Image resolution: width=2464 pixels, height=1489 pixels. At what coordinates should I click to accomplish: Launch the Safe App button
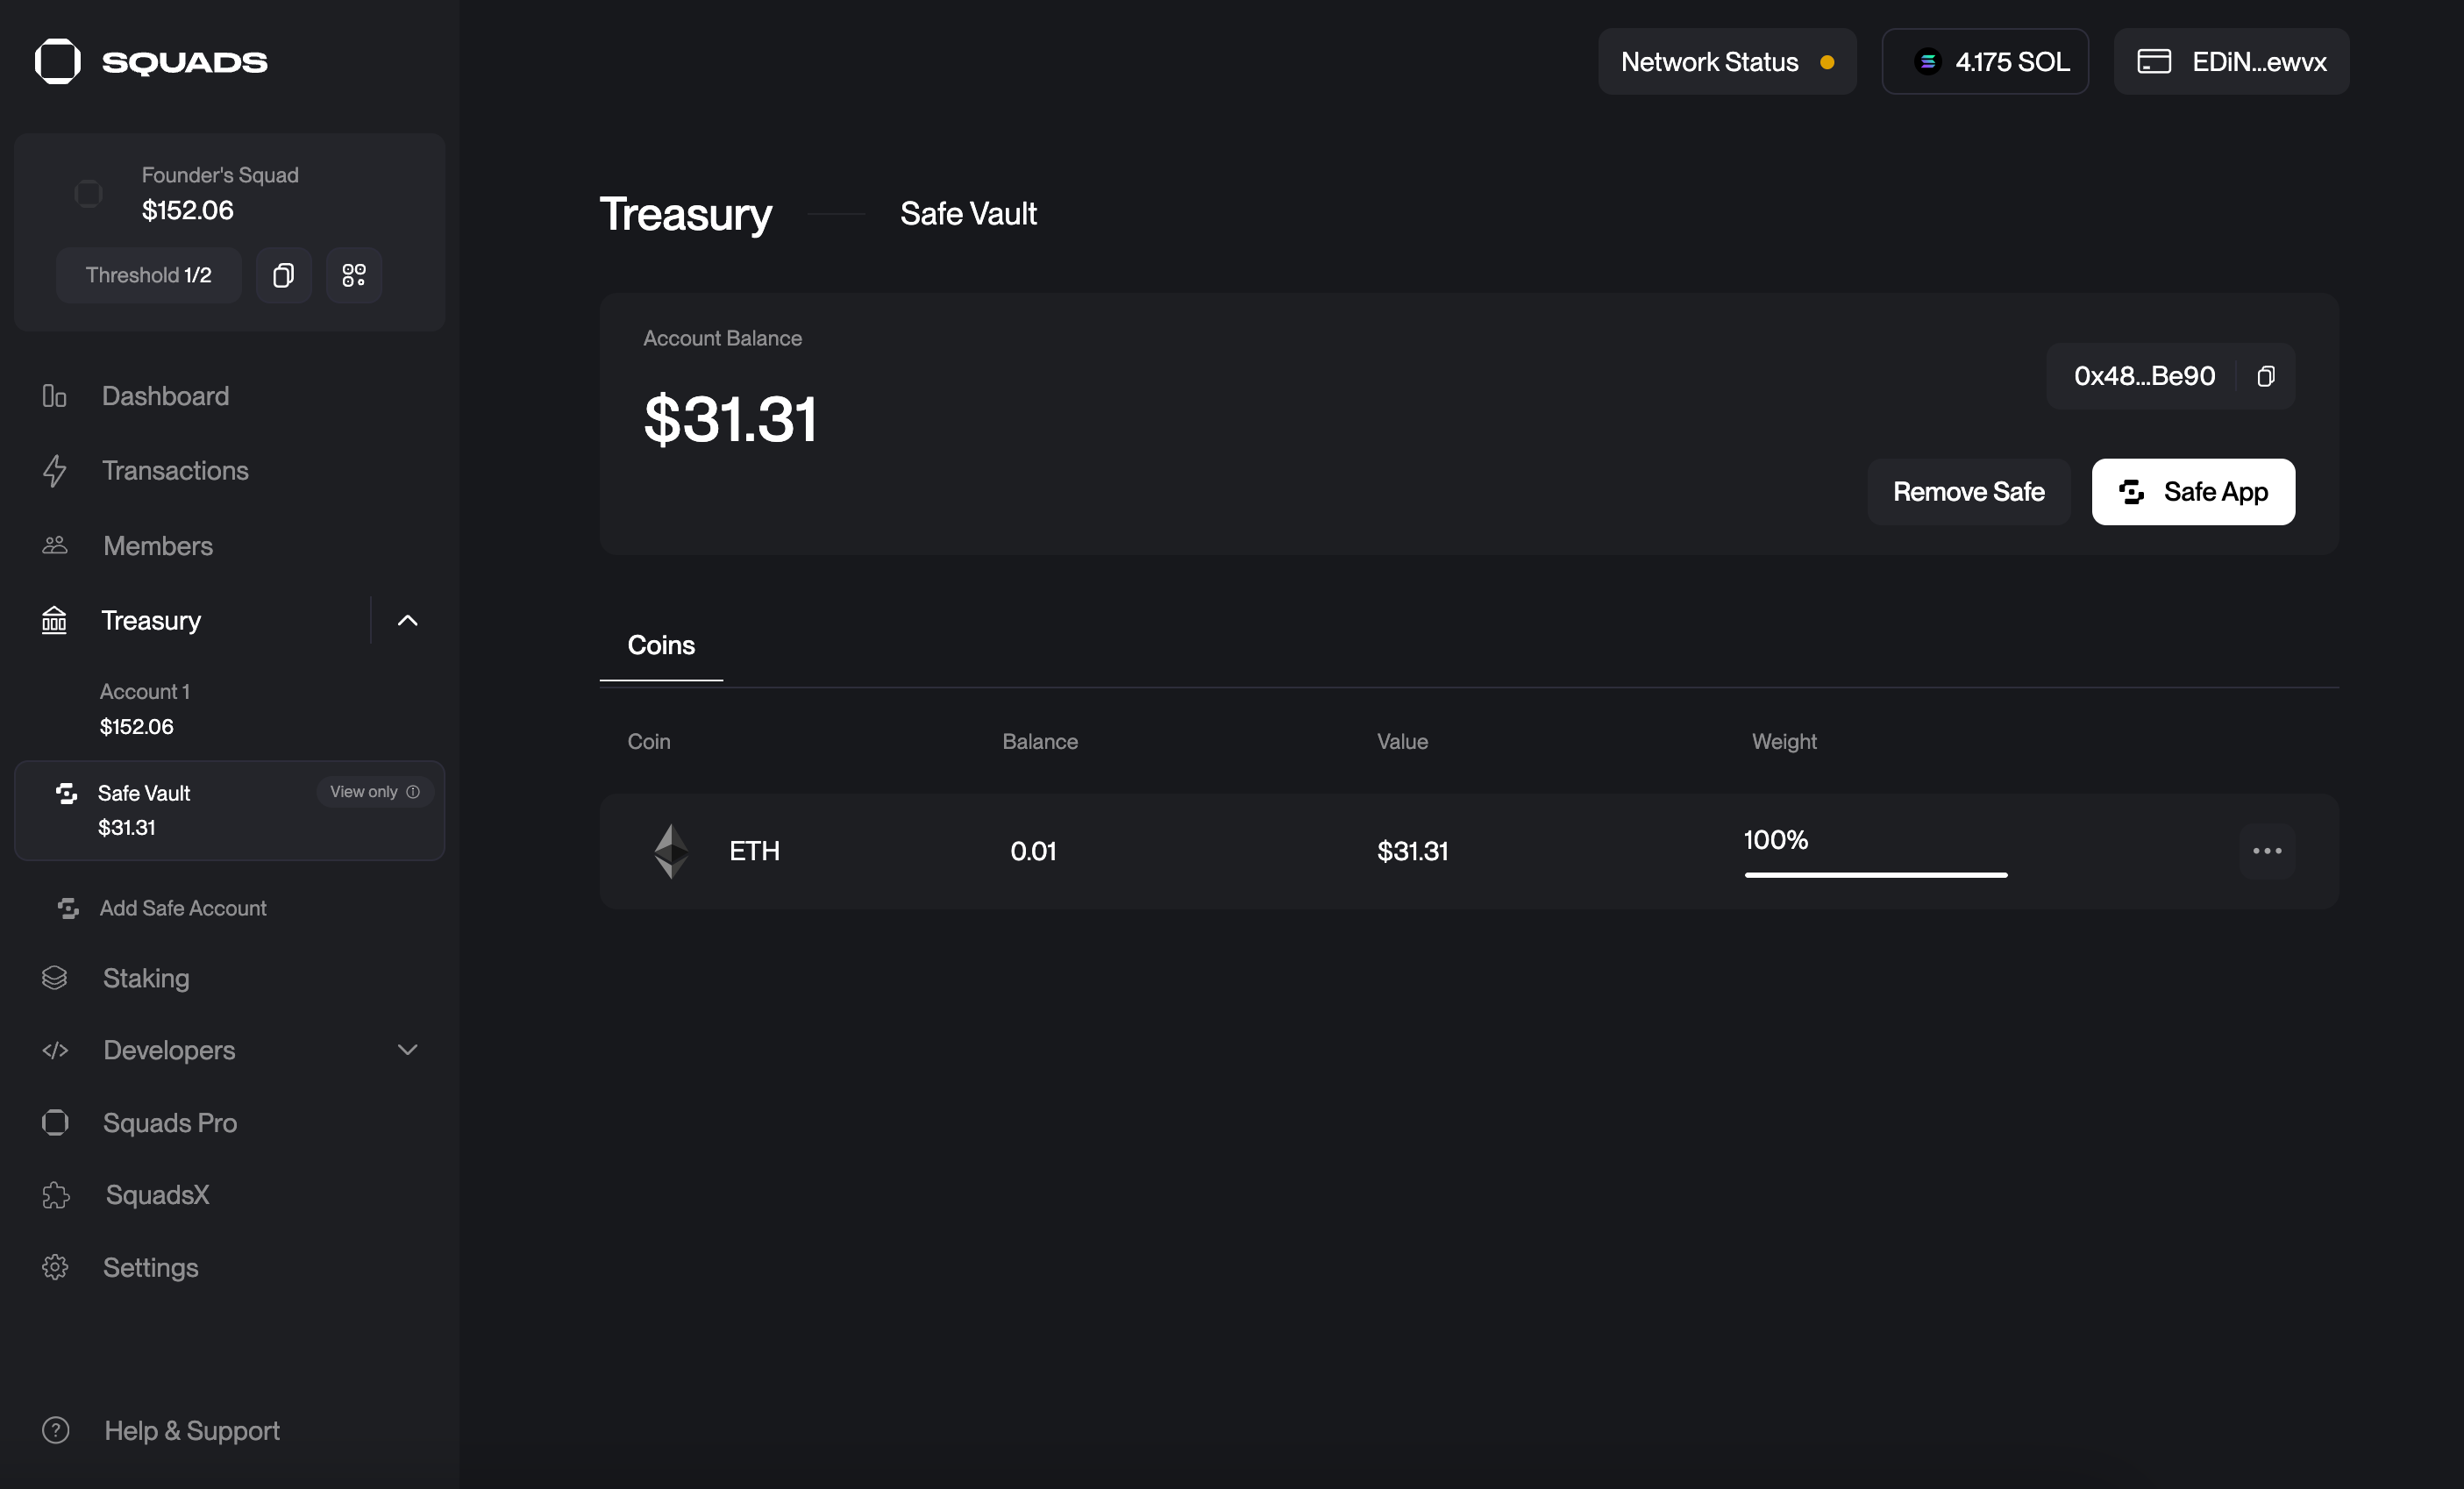[x=2193, y=492]
